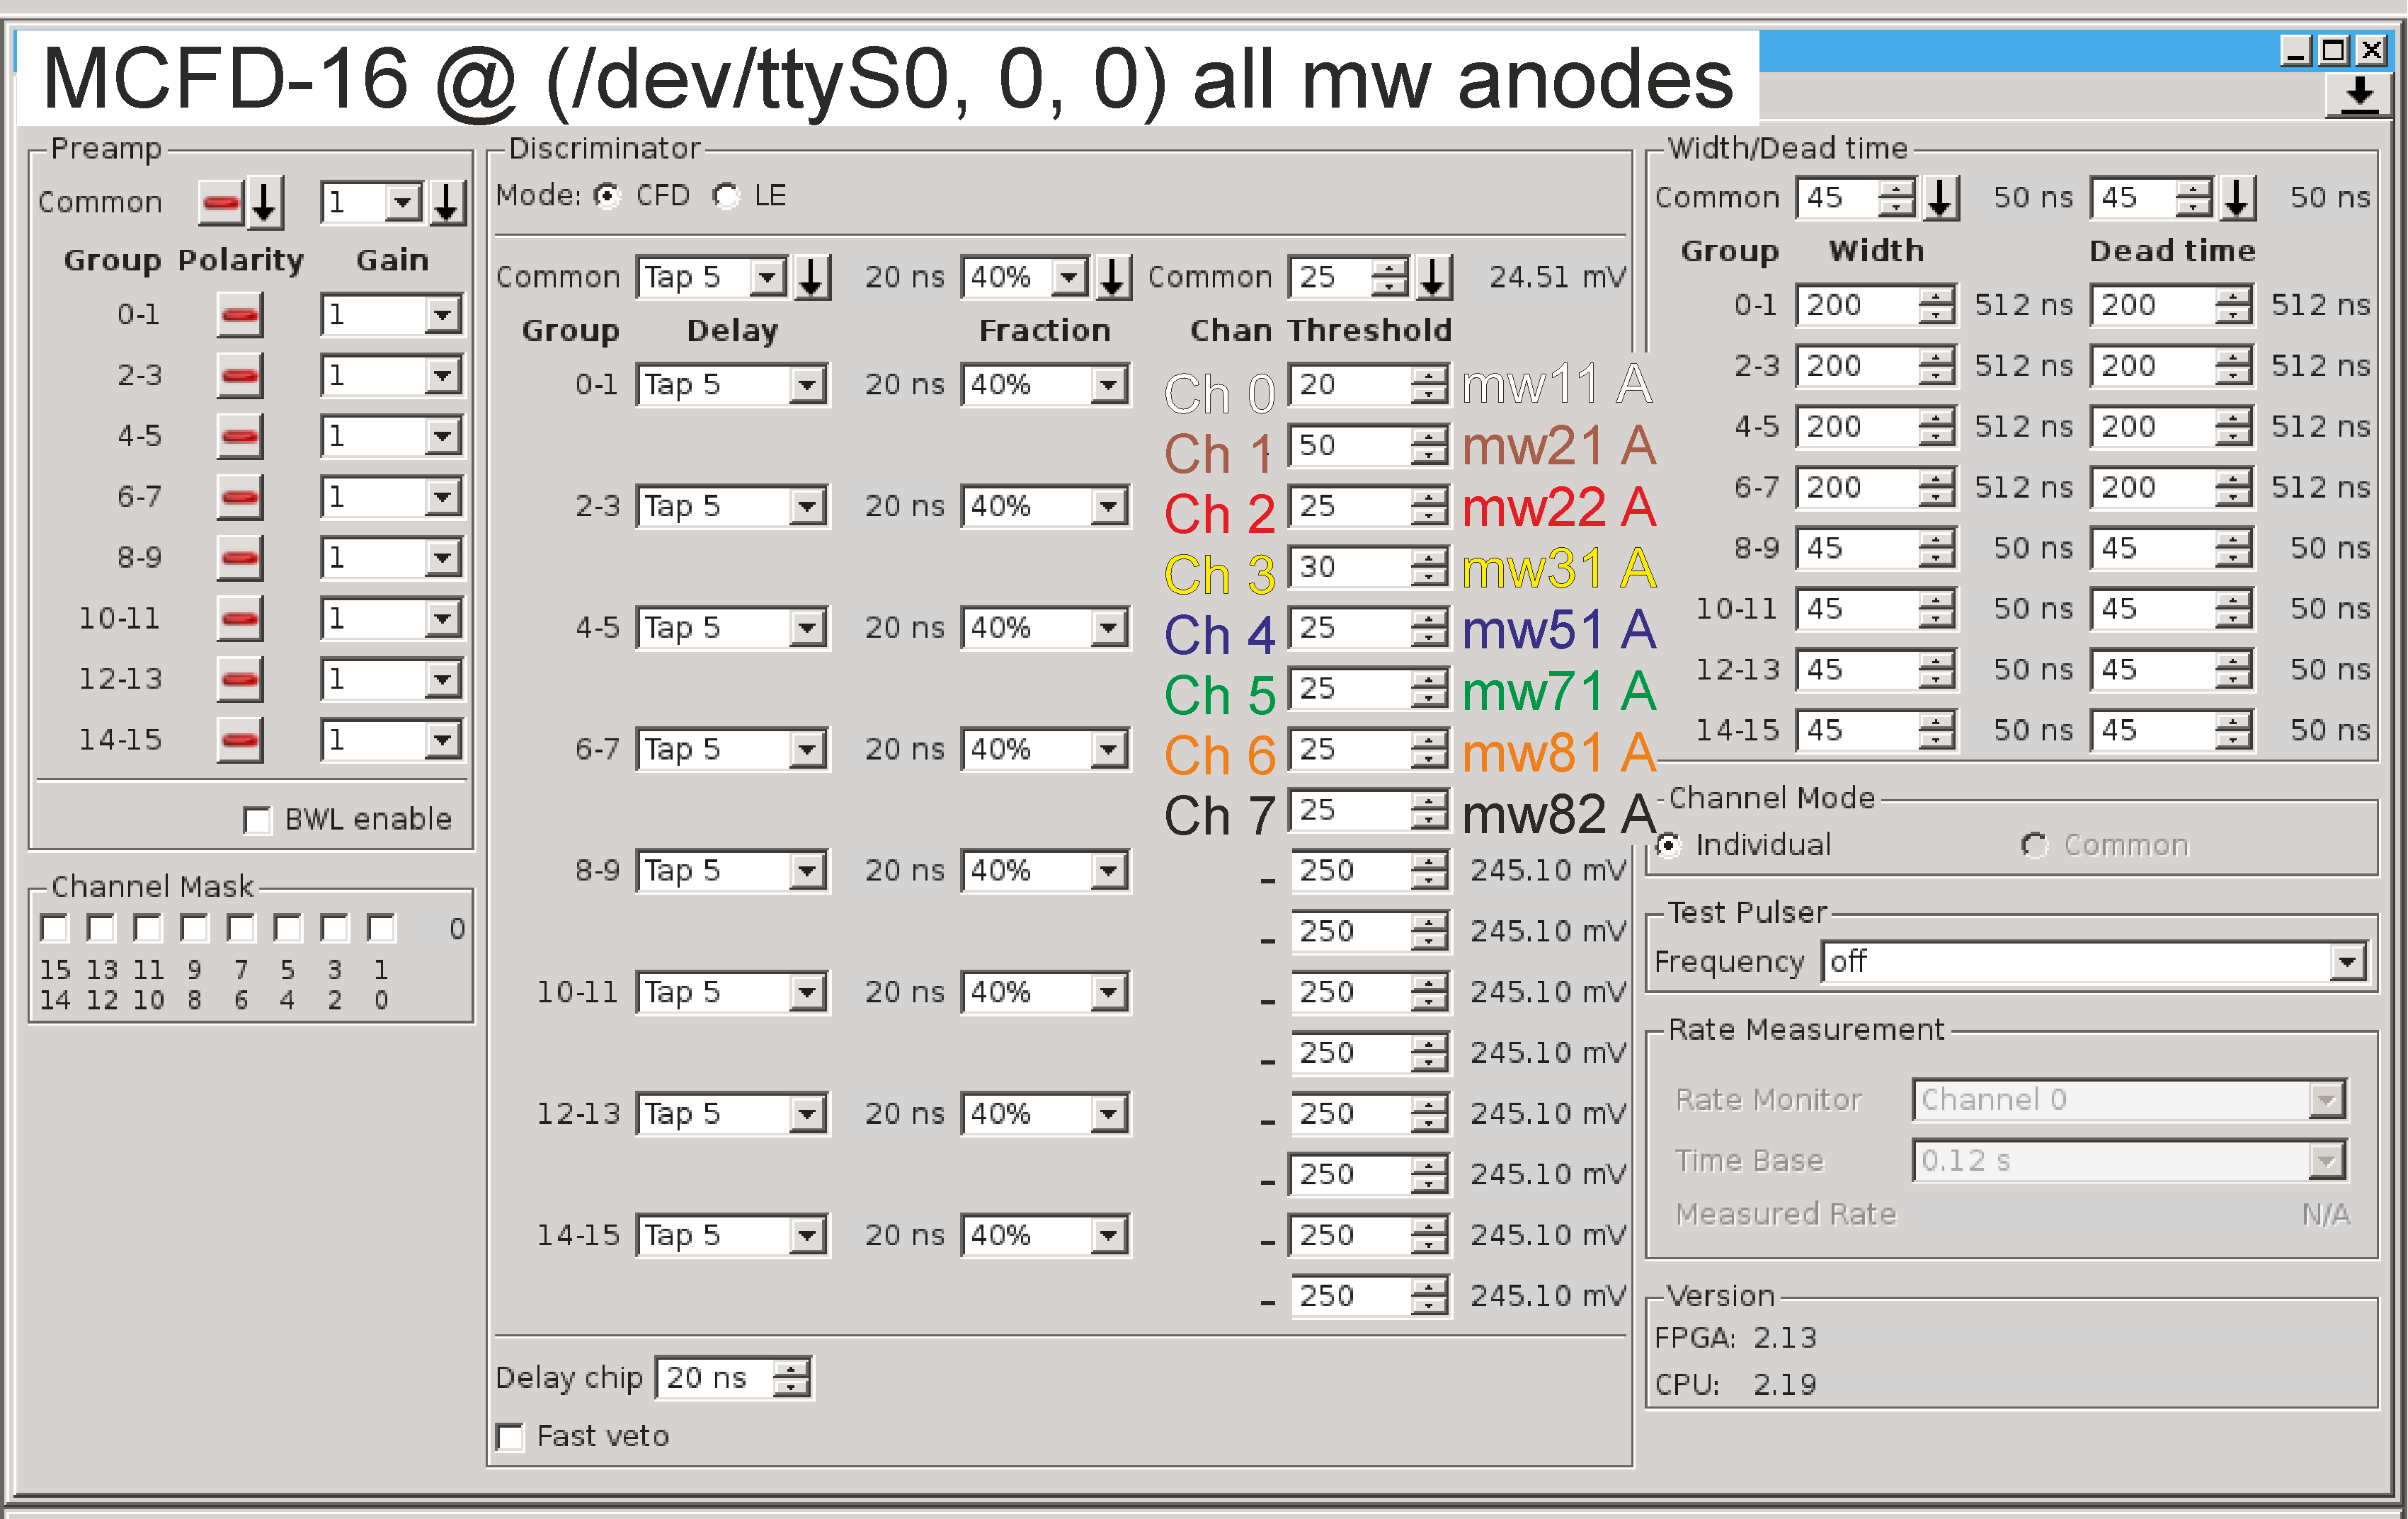Screen dimensions: 2408x1519
Task: Open the Preamp common gain dropdown
Action: tap(402, 203)
